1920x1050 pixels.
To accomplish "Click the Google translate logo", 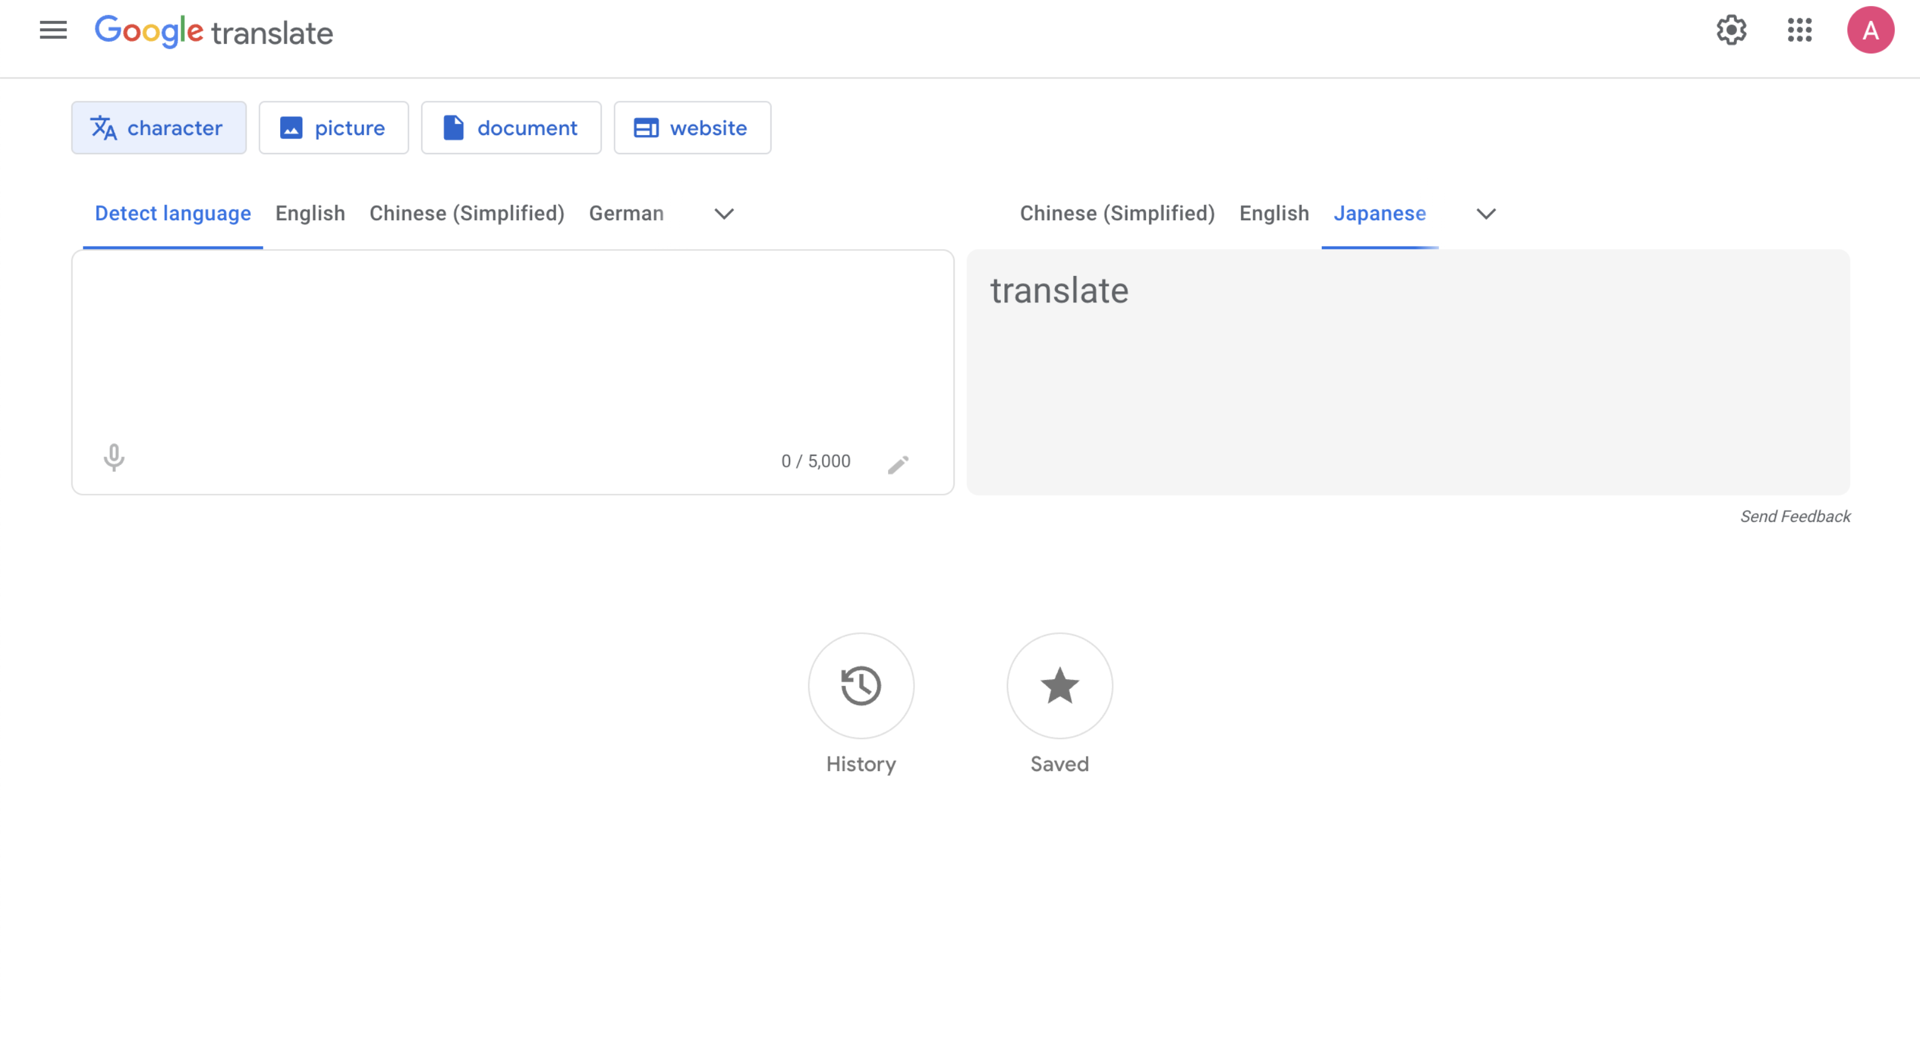I will pyautogui.click(x=214, y=32).
